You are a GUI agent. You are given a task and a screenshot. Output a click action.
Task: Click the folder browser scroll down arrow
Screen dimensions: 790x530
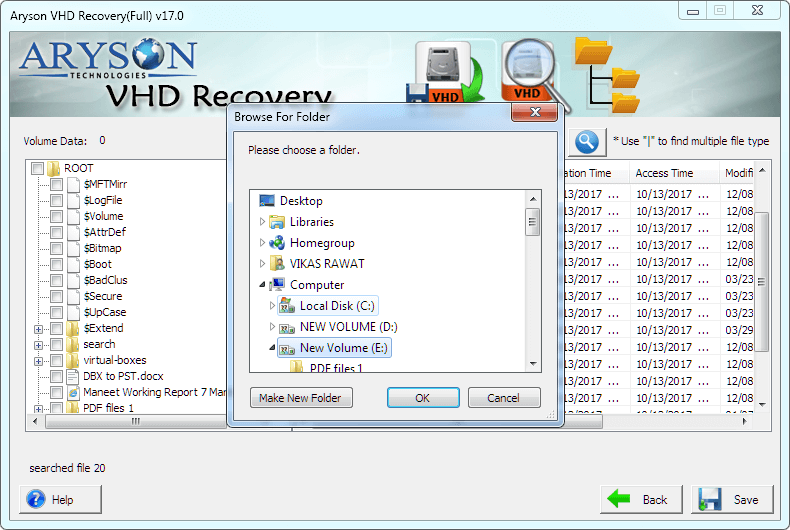point(533,364)
